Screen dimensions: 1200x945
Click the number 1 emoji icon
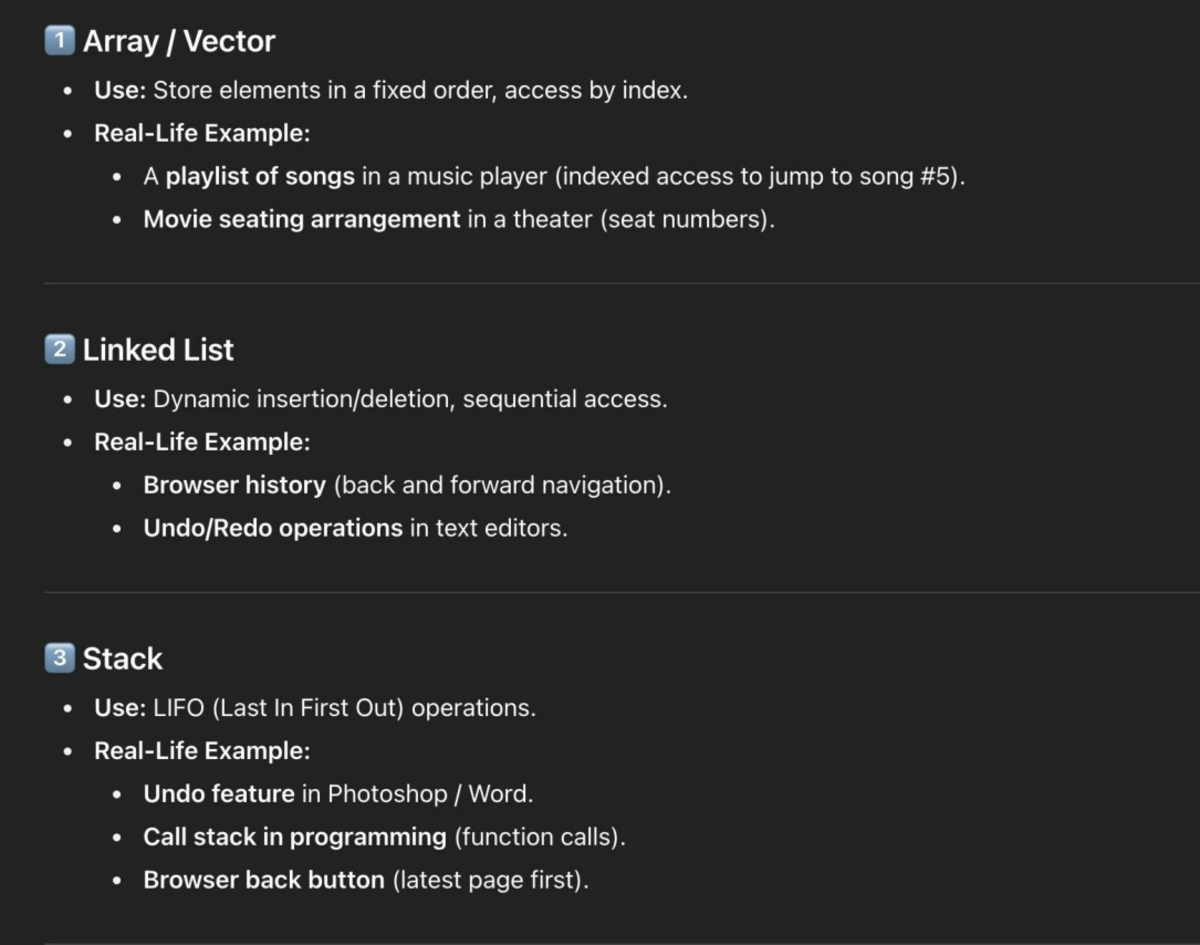click(60, 41)
